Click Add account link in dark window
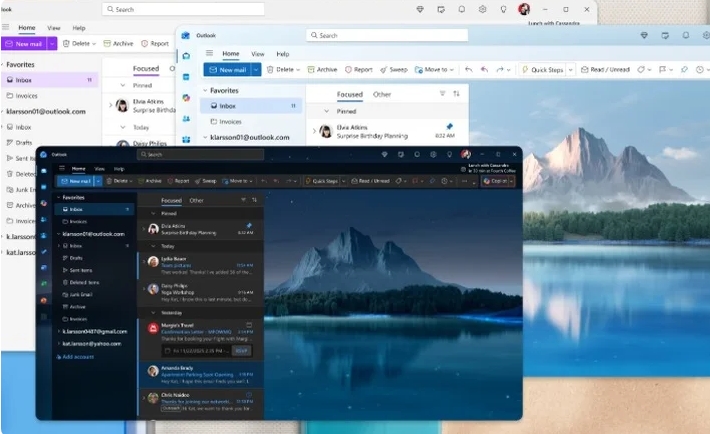Image resolution: width=710 pixels, height=434 pixels. tap(75, 357)
